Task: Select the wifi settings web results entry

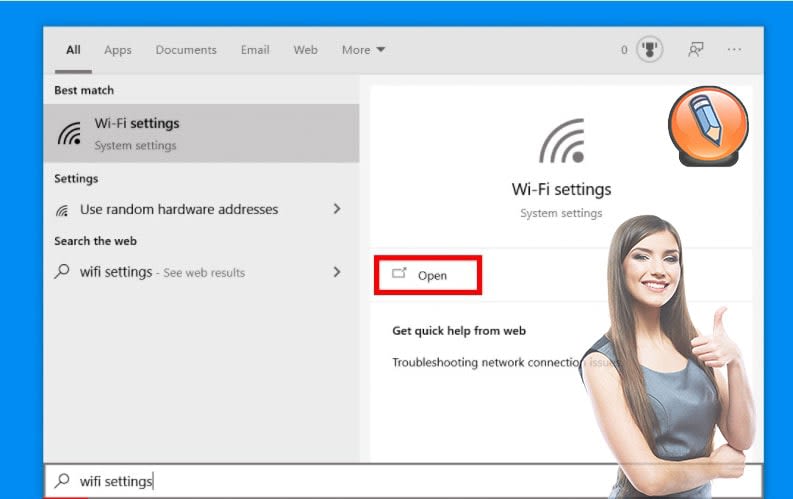Action: coord(201,273)
